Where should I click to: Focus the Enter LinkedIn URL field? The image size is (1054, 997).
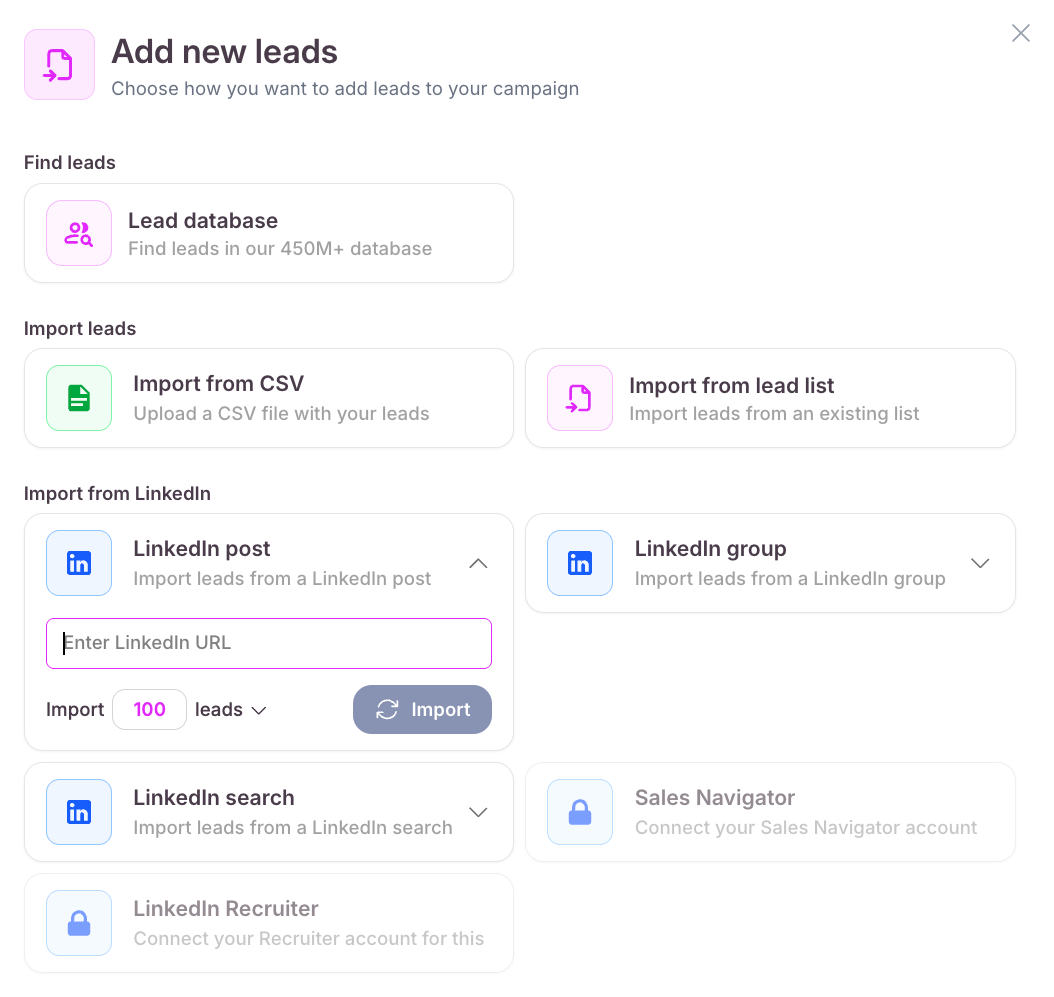pyautogui.click(x=269, y=643)
